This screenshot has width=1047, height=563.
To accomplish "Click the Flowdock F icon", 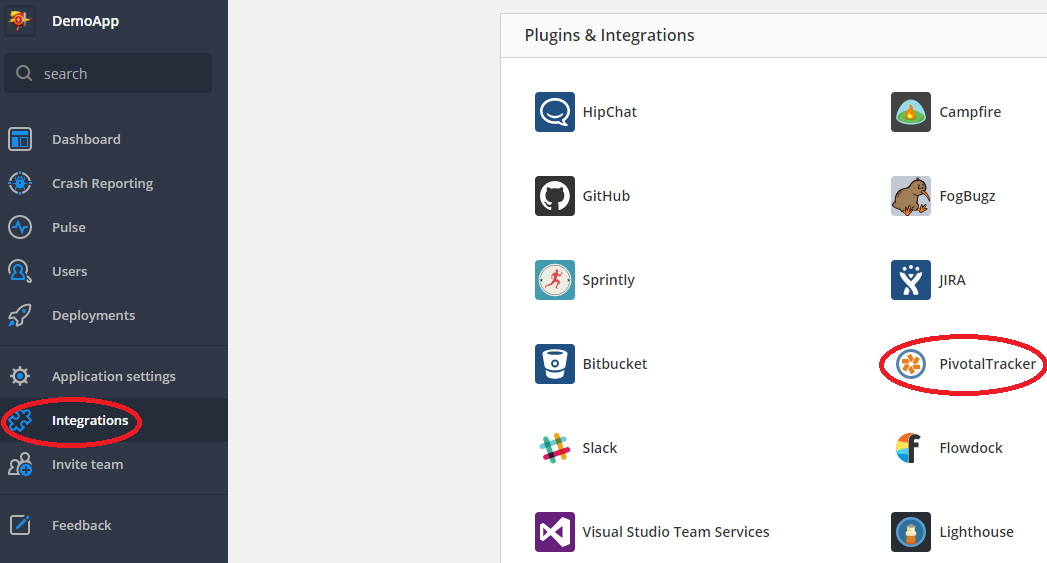I will point(909,447).
